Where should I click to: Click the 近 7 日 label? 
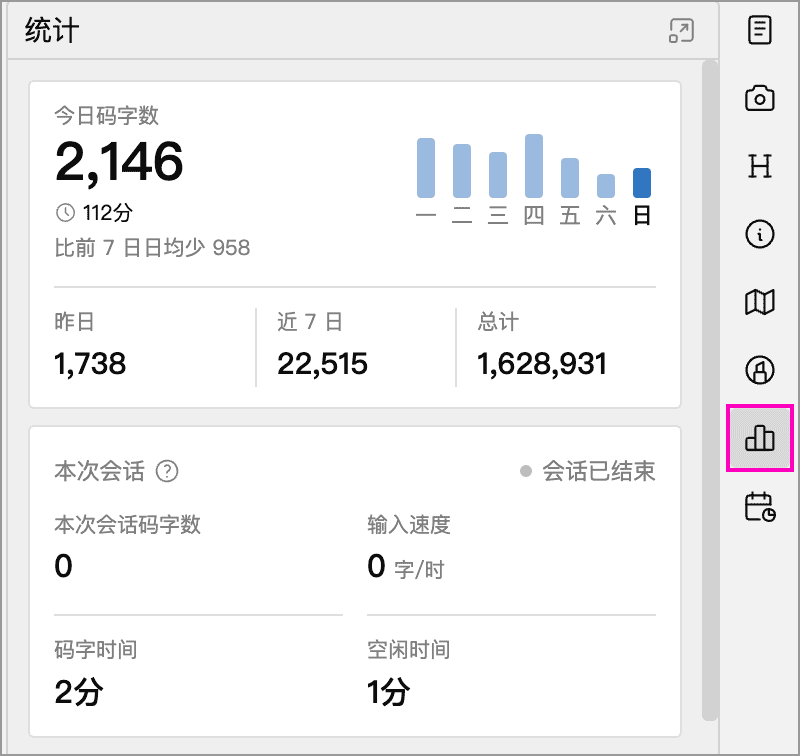310,322
